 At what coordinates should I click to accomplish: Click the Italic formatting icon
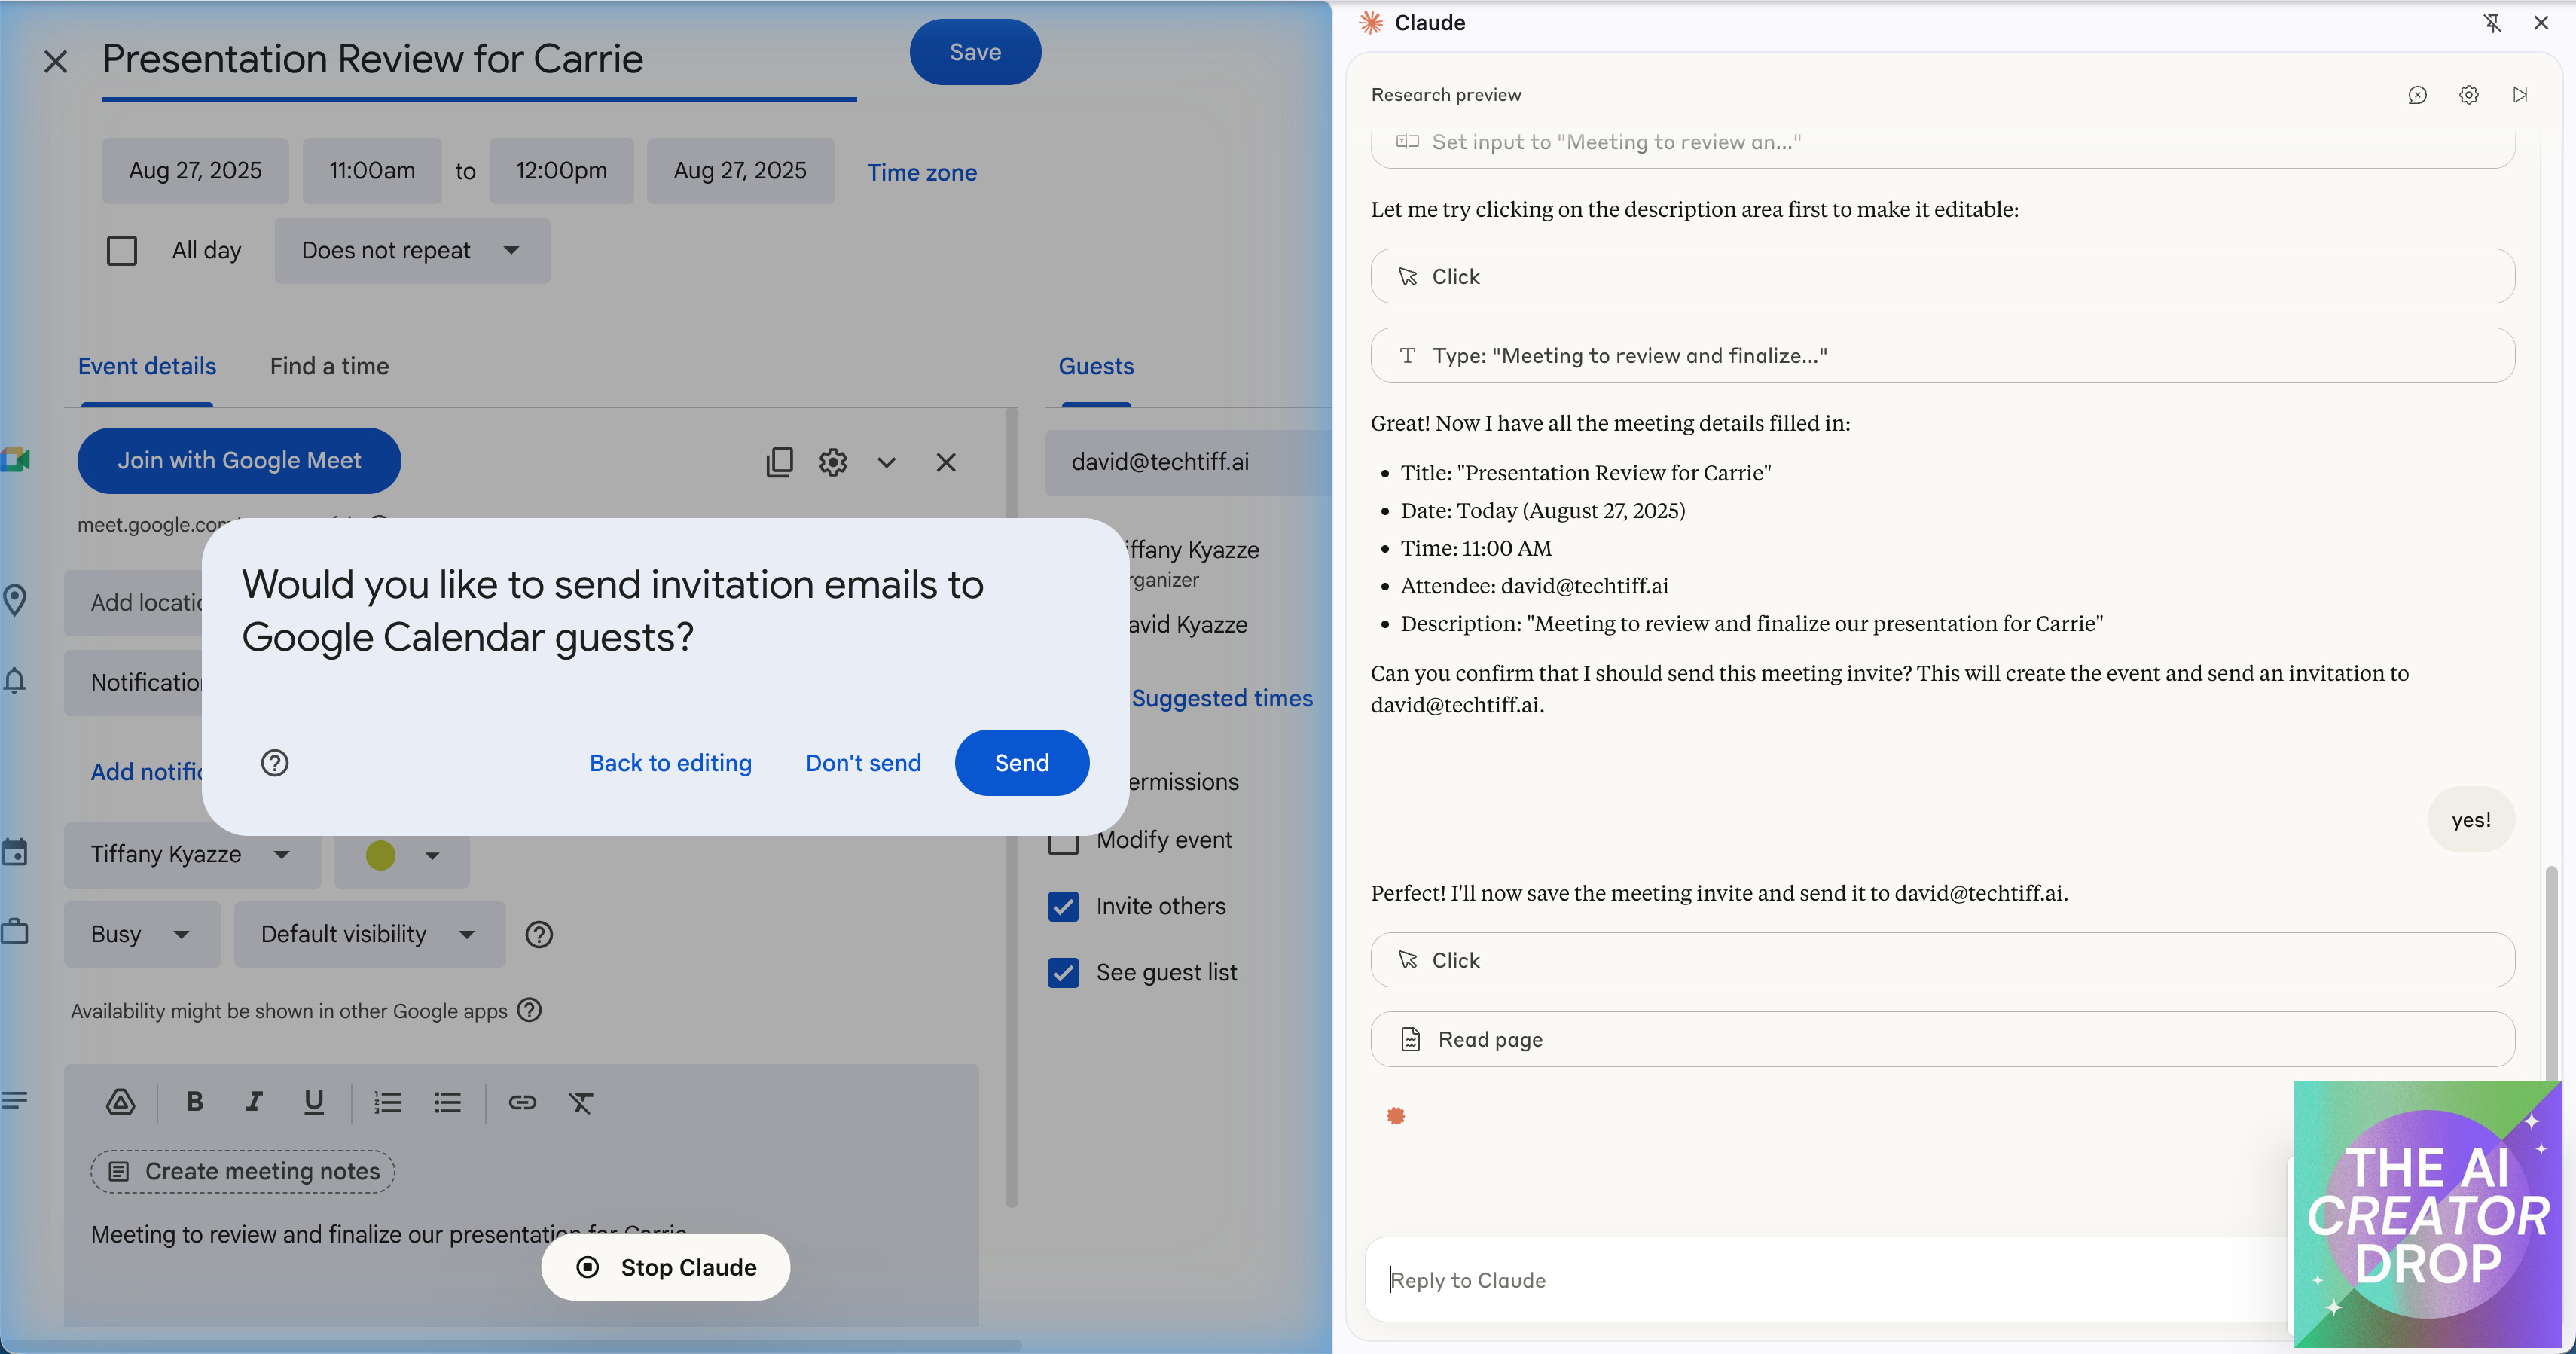click(x=254, y=1102)
